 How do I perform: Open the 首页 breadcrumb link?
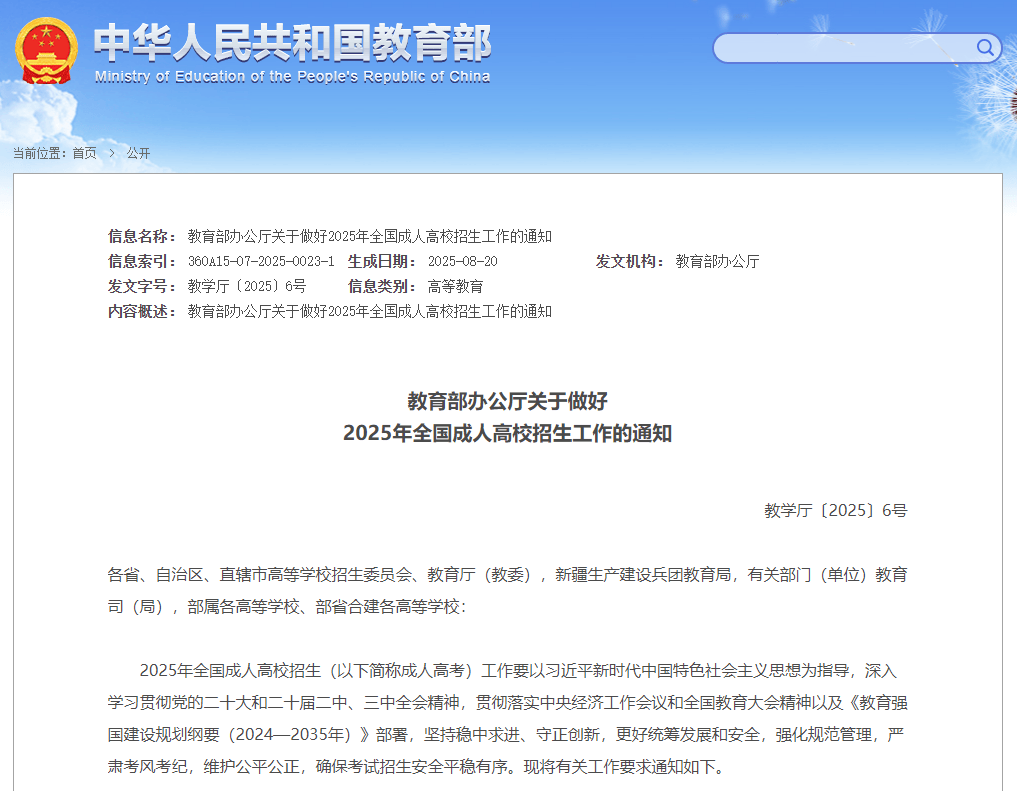84,153
